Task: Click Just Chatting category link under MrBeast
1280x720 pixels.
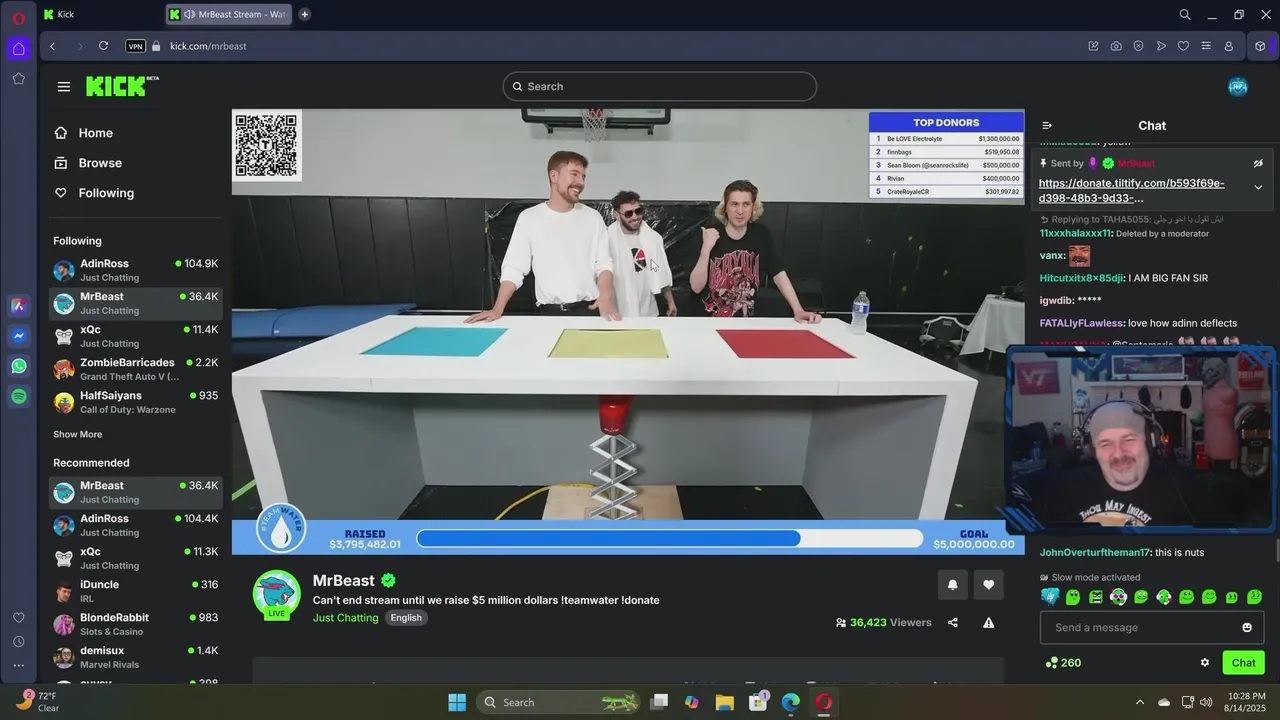Action: 345,618
